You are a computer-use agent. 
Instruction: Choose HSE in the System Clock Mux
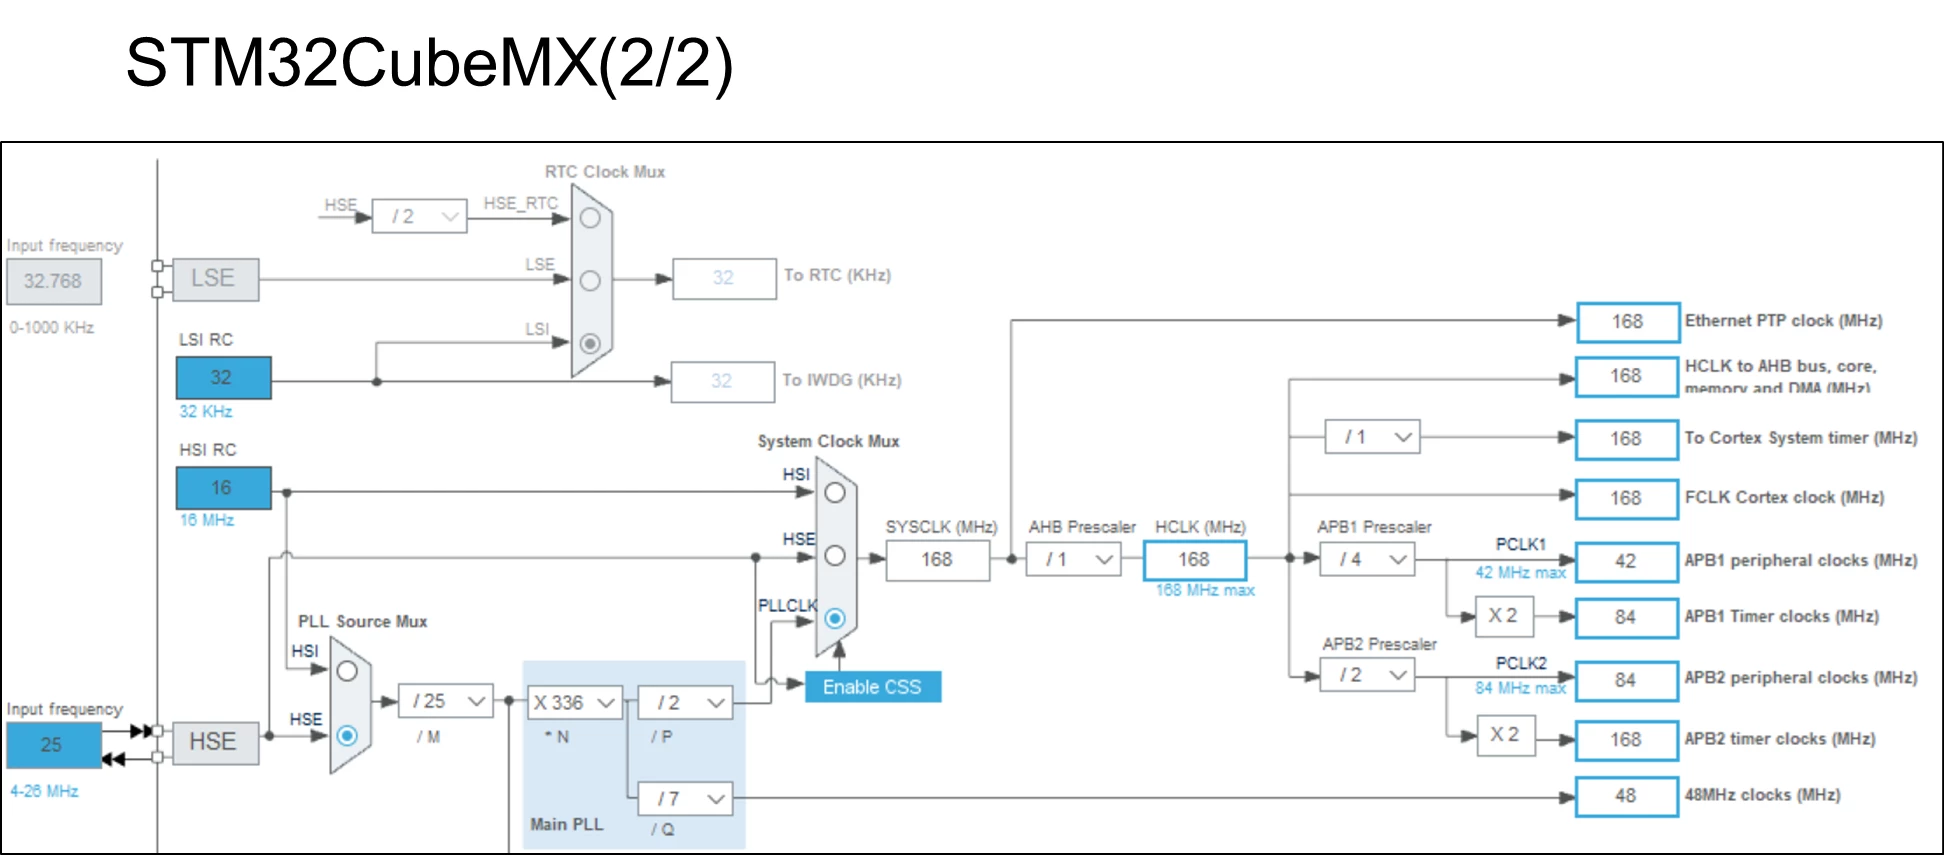click(835, 556)
